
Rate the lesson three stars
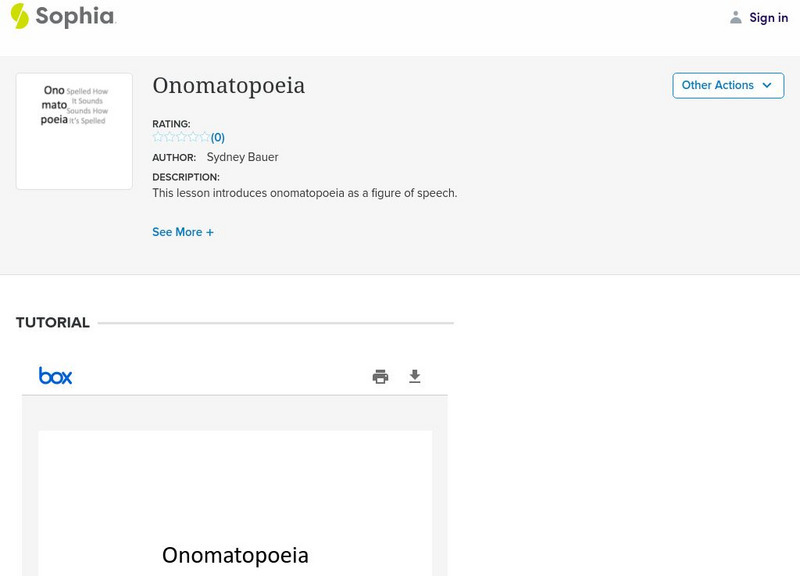(x=181, y=138)
